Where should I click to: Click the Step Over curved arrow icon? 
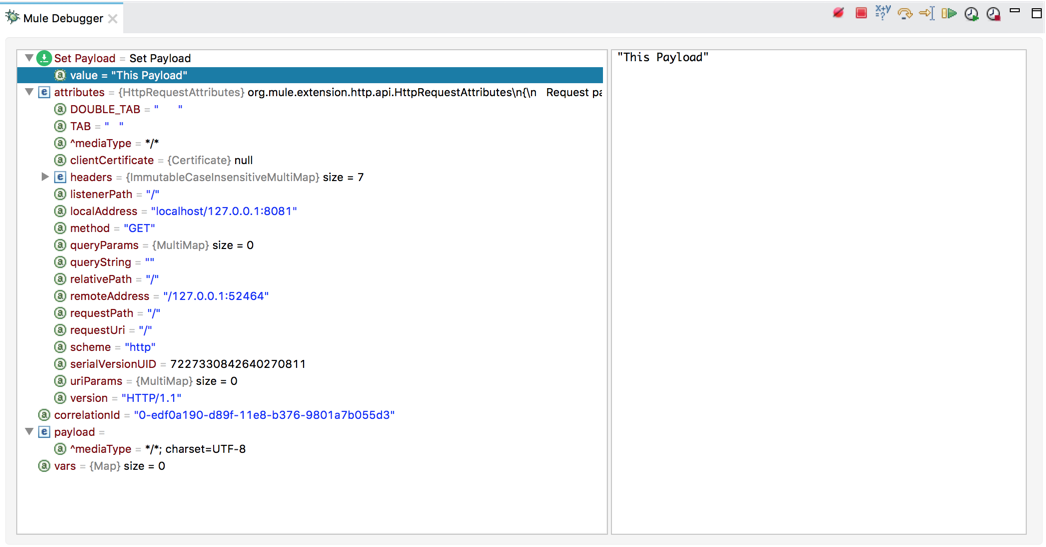(904, 14)
